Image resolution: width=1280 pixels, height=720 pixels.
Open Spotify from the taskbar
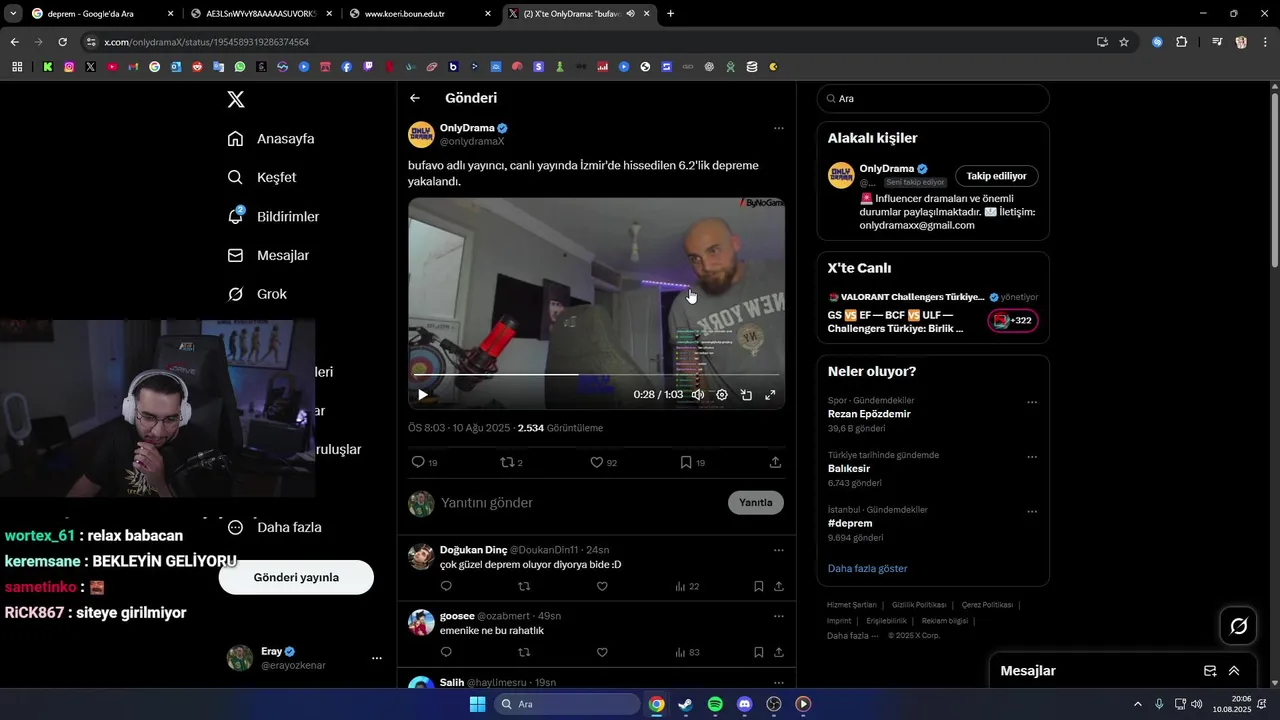715,704
